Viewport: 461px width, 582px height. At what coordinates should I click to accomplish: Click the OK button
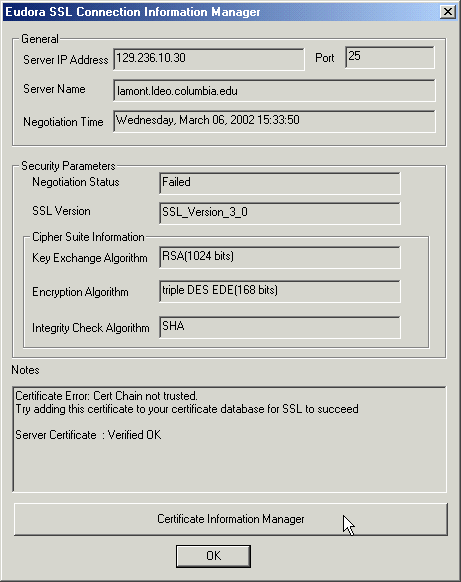point(213,556)
